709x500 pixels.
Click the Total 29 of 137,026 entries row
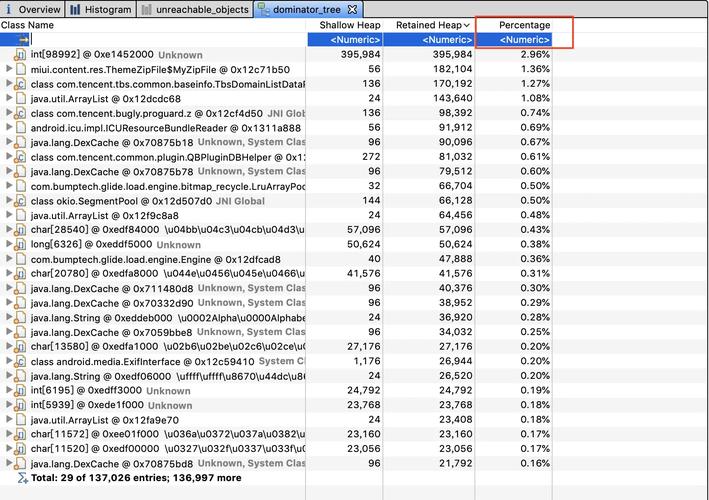coord(276,478)
